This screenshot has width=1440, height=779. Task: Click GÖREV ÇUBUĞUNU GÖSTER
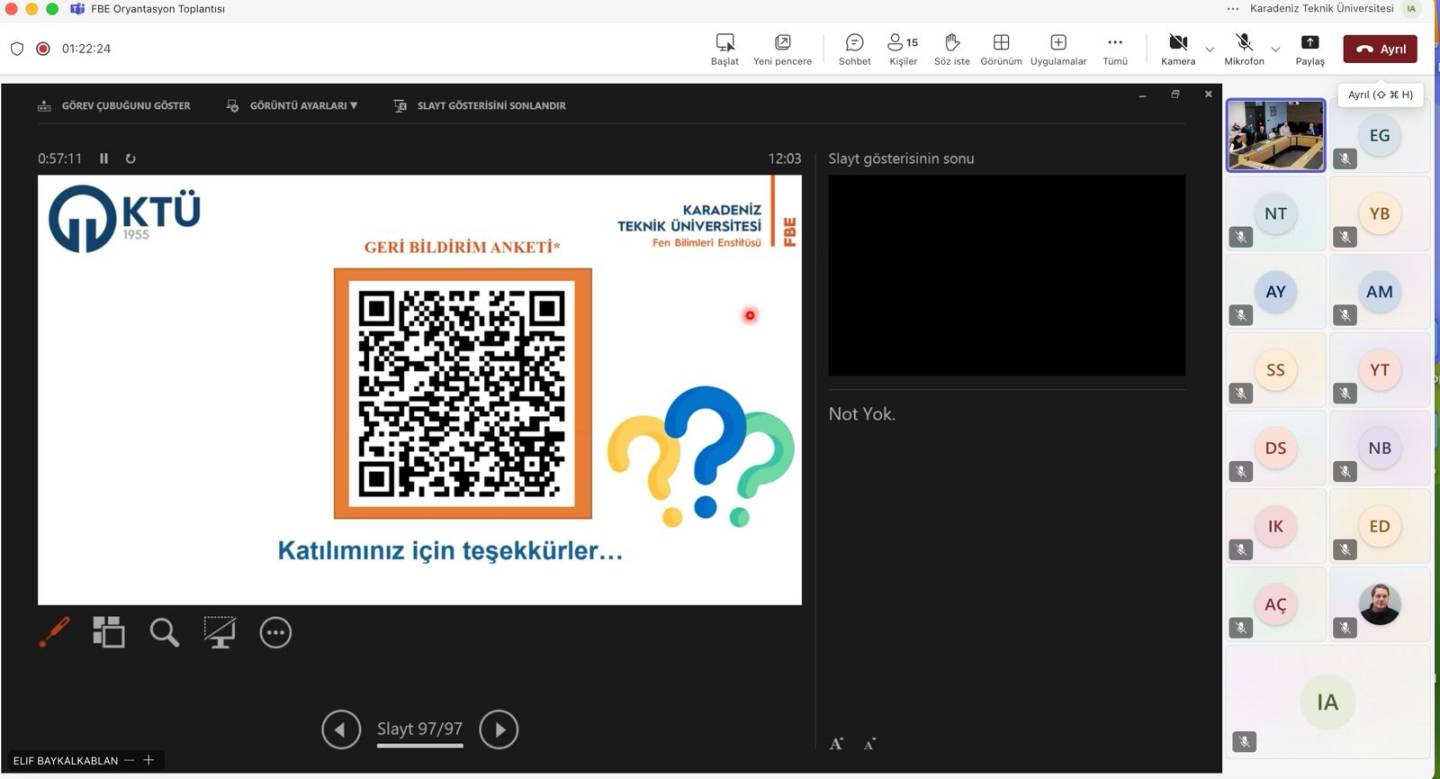pyautogui.click(x=114, y=105)
